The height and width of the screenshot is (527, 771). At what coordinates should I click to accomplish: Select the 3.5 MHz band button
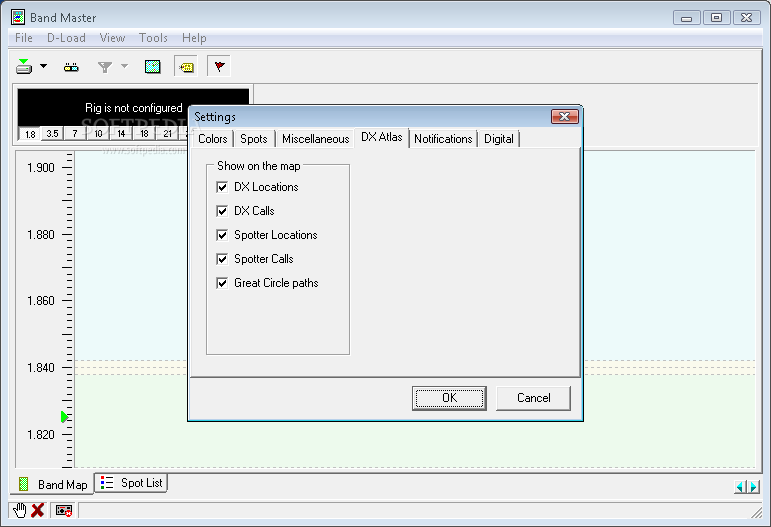point(53,134)
